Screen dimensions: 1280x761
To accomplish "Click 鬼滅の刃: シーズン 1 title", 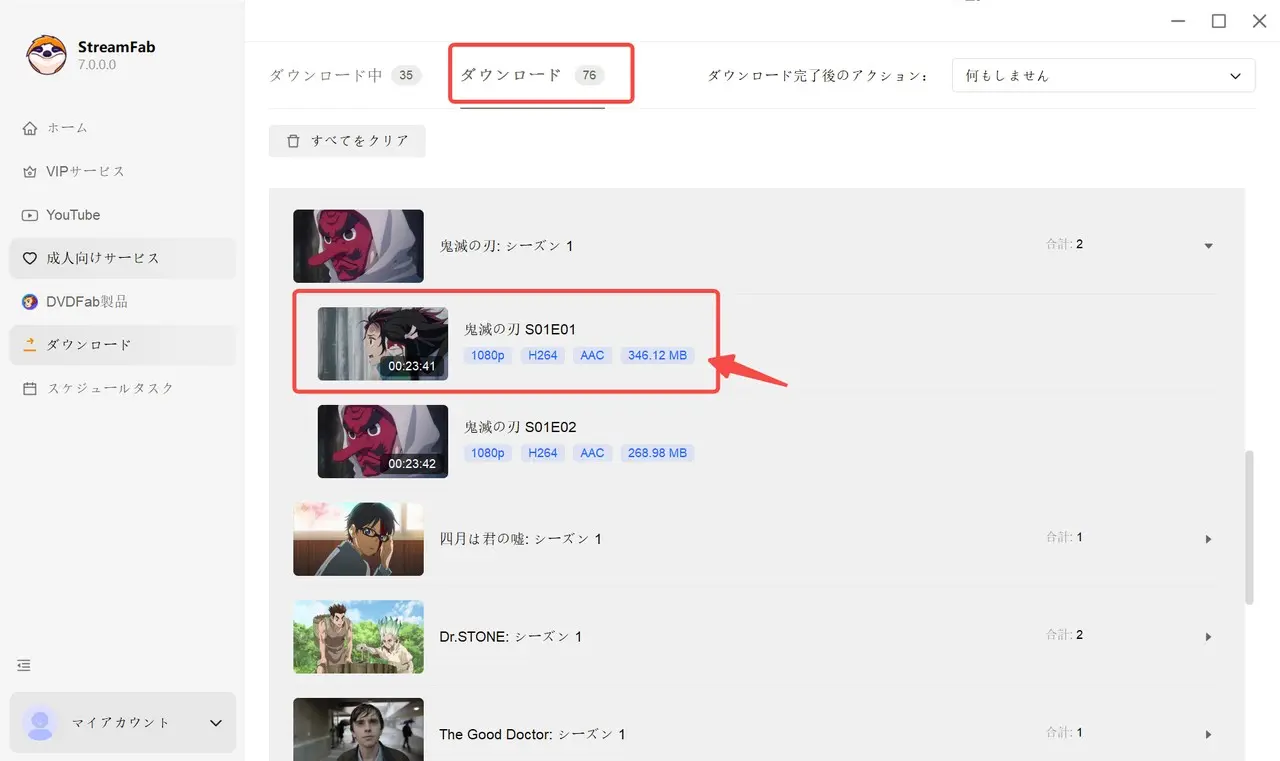I will [507, 246].
